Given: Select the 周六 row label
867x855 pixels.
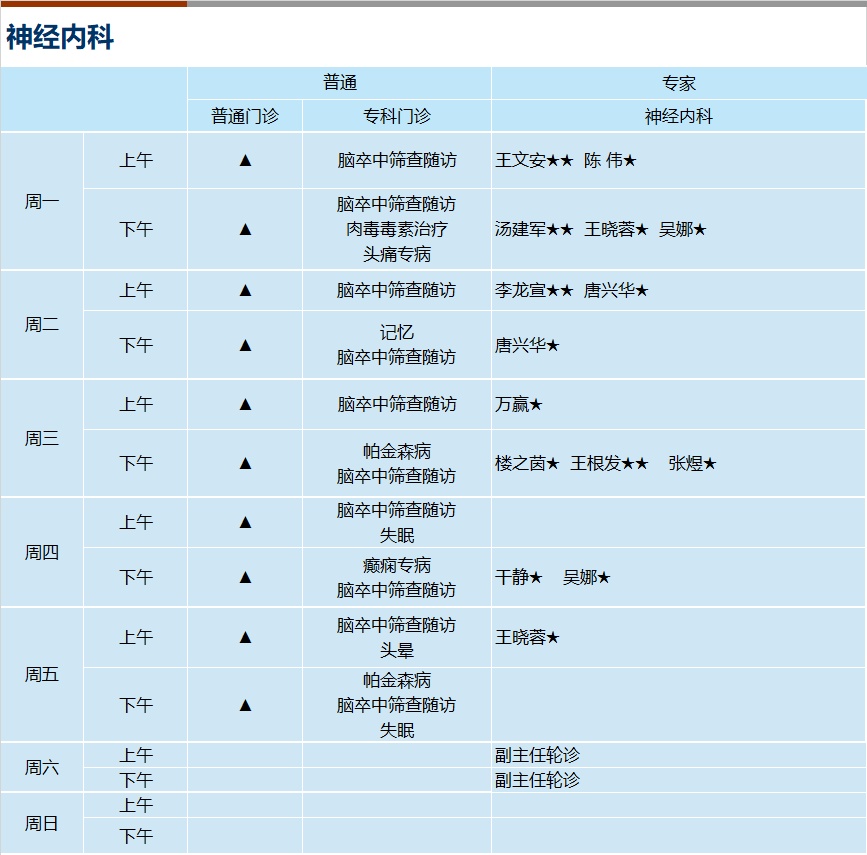Looking at the screenshot, I should 41,767.
